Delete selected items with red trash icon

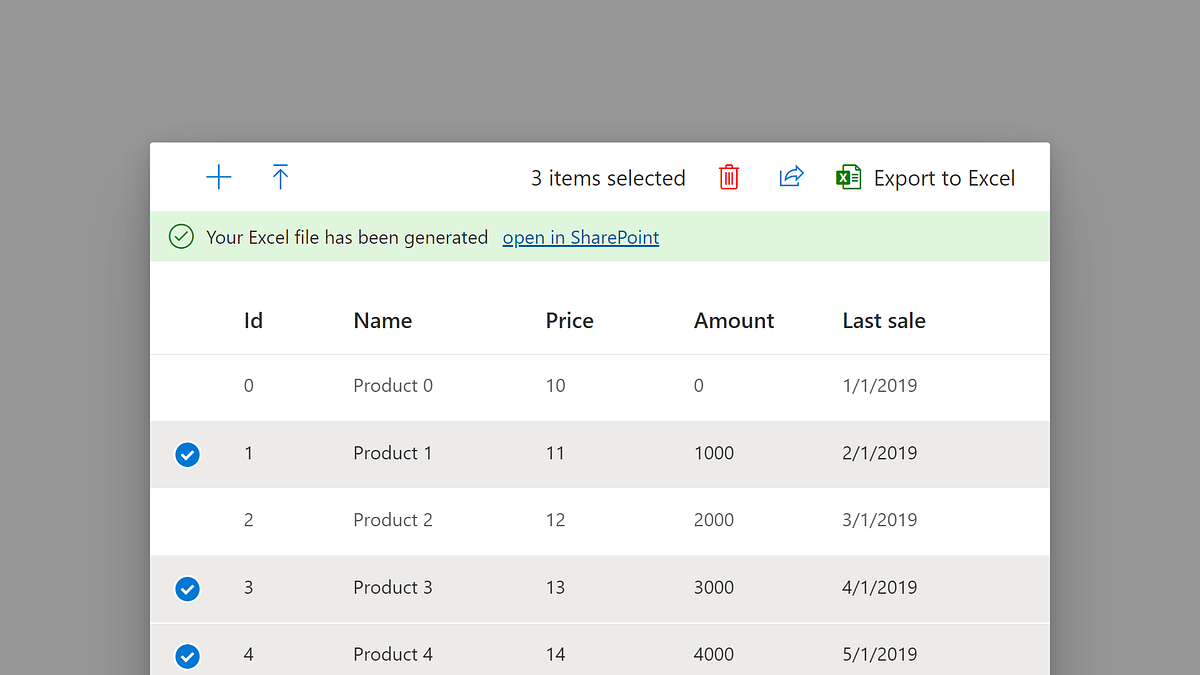click(x=729, y=178)
